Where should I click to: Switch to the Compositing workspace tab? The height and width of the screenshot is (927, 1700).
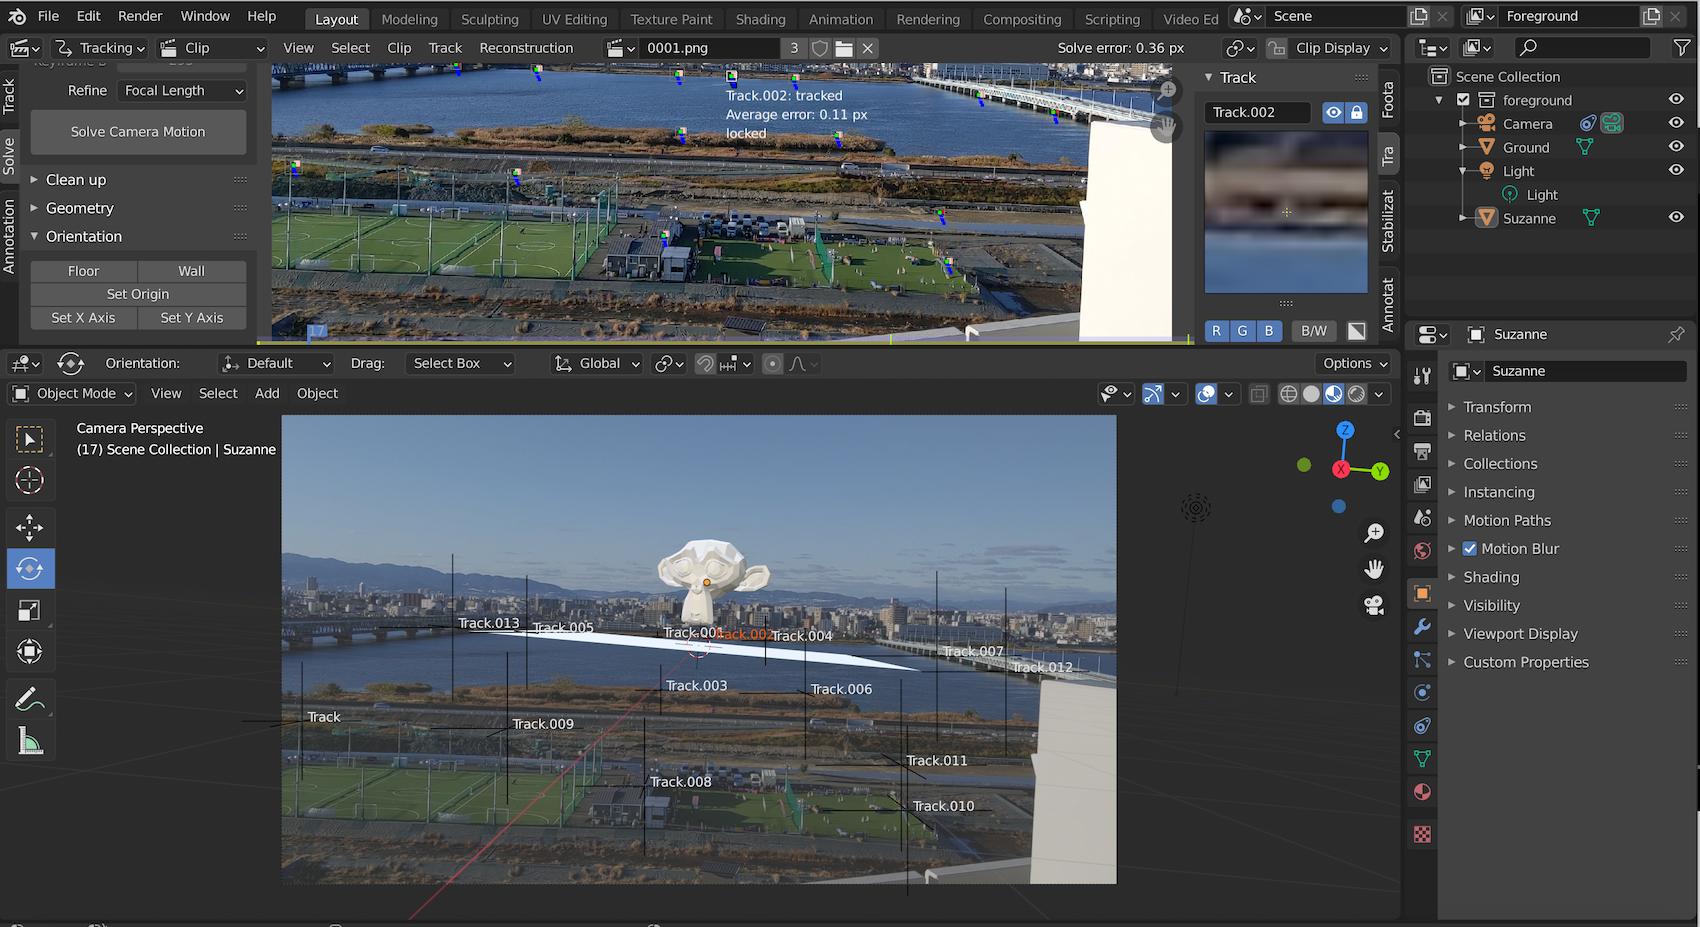click(1022, 19)
